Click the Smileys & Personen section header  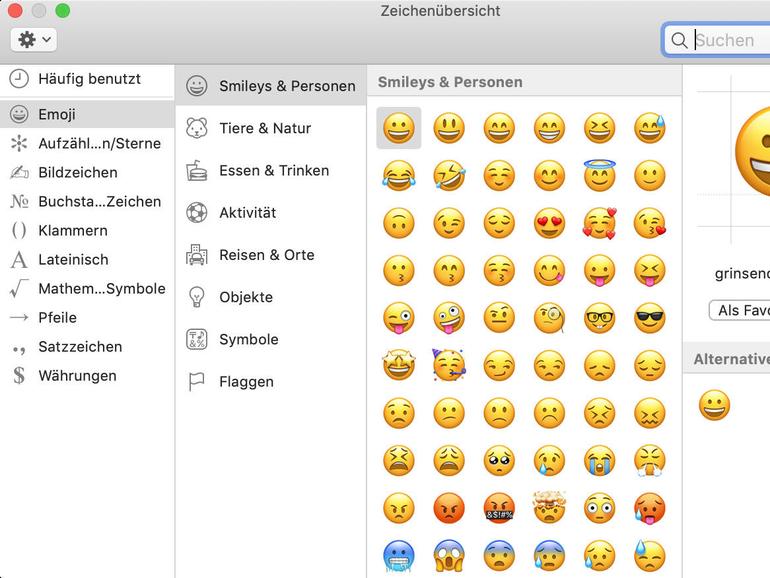(524, 82)
